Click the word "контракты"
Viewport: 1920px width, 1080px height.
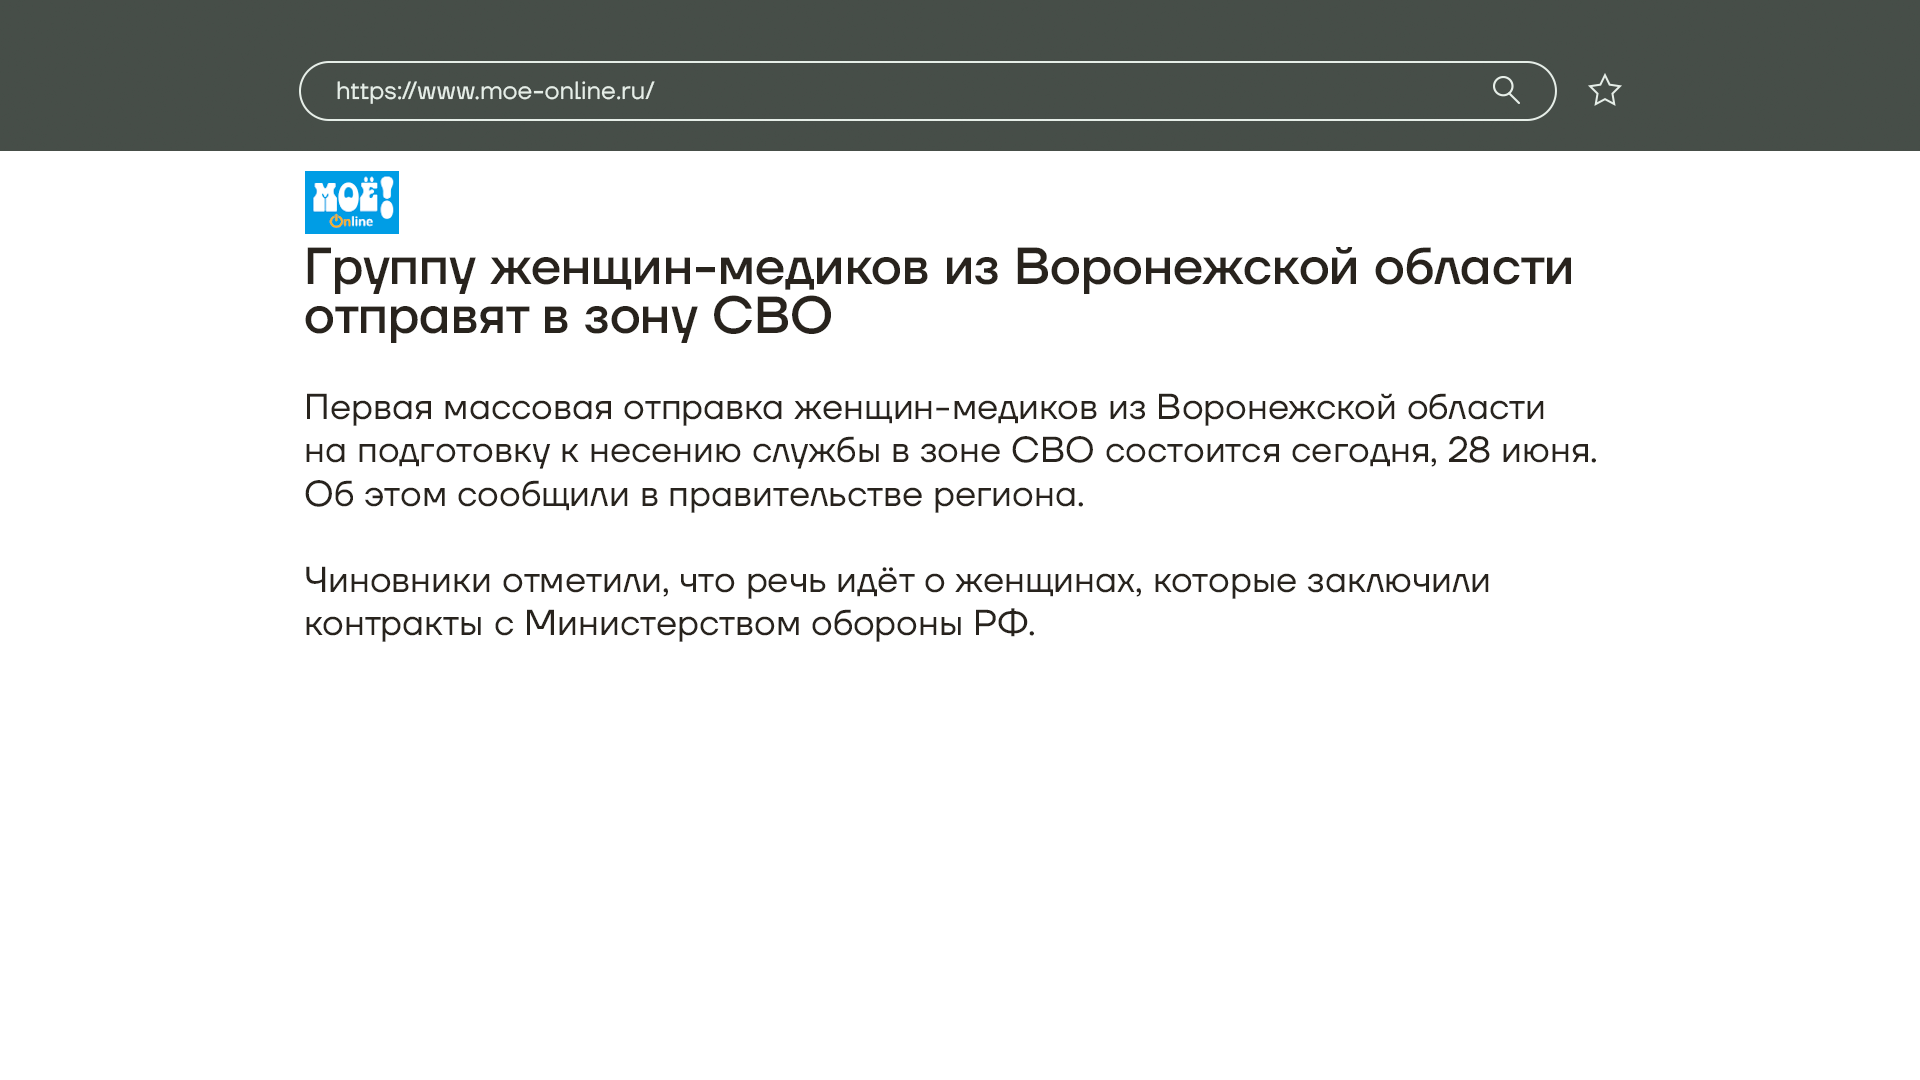point(393,624)
